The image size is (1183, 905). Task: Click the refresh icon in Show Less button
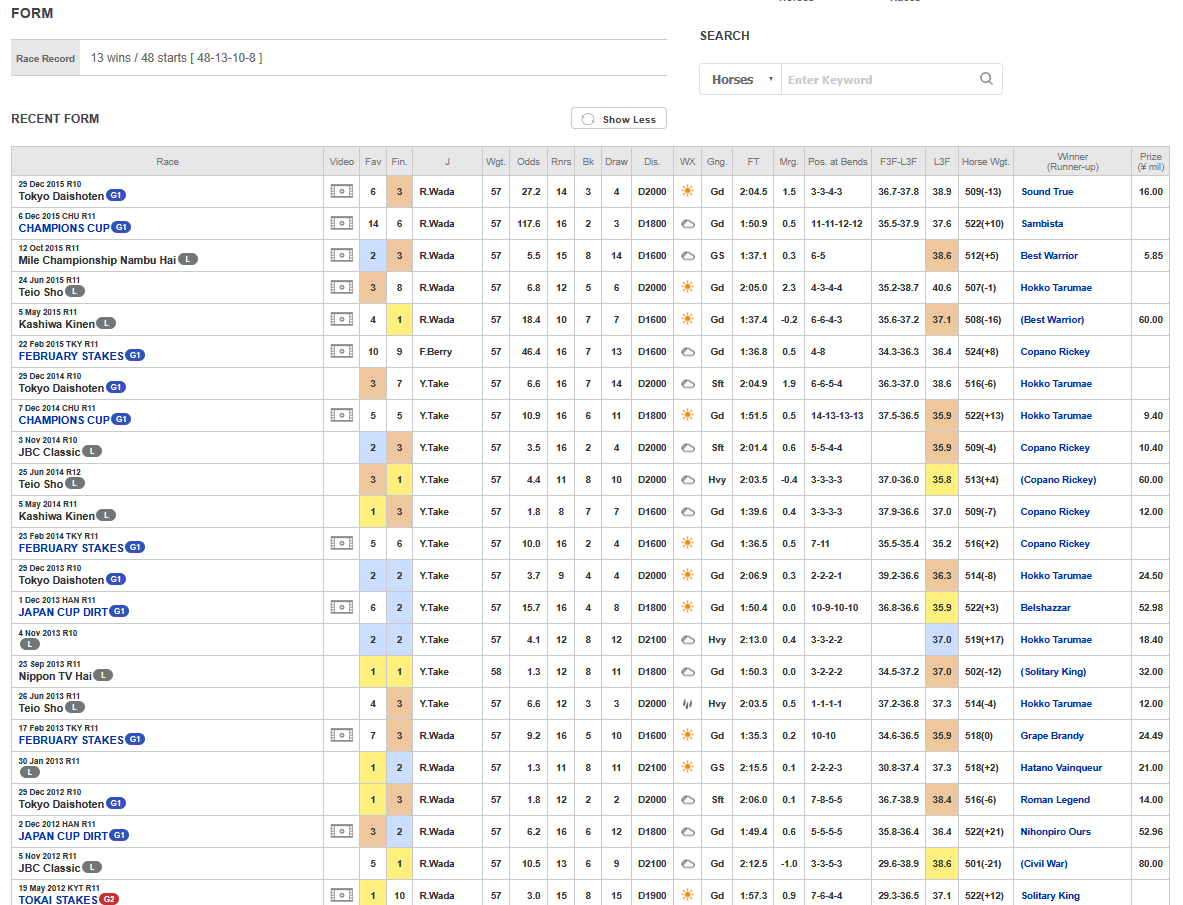[588, 119]
